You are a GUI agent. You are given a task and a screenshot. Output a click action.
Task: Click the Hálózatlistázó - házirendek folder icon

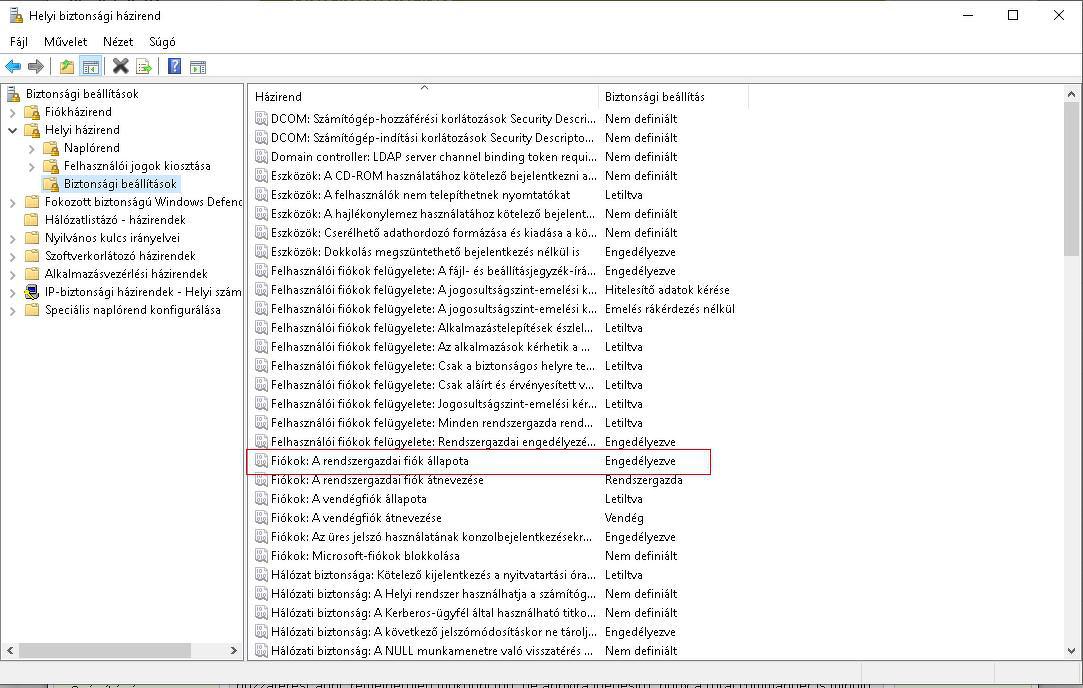click(x=32, y=220)
